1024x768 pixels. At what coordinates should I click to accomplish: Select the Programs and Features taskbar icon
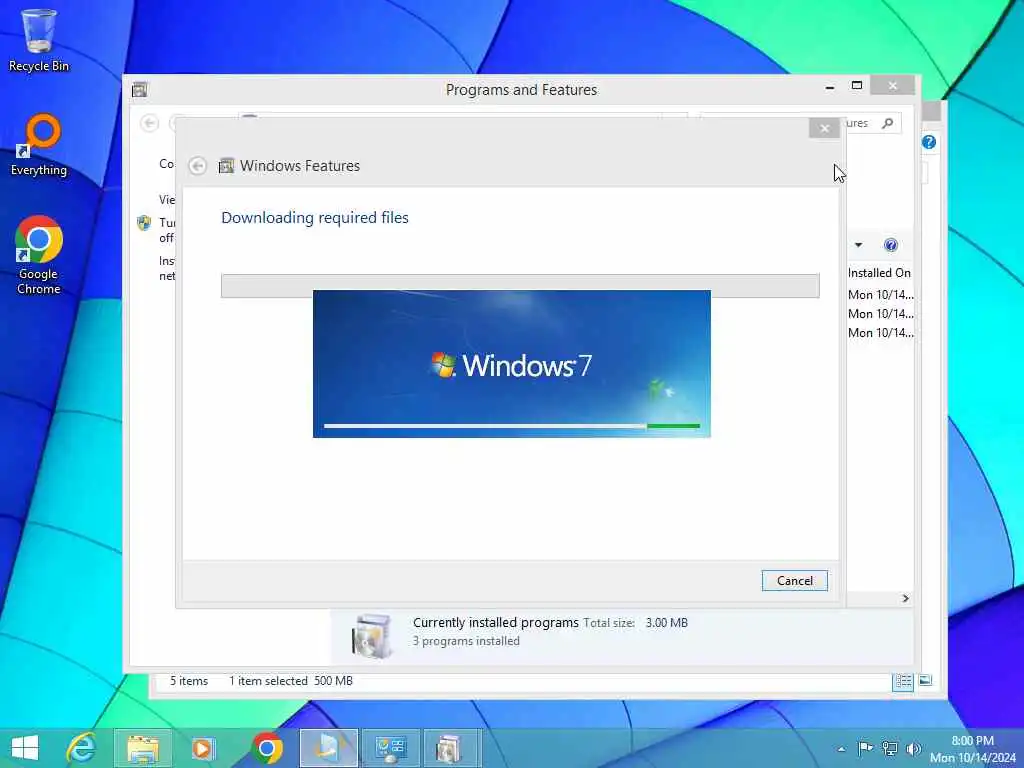(451, 748)
